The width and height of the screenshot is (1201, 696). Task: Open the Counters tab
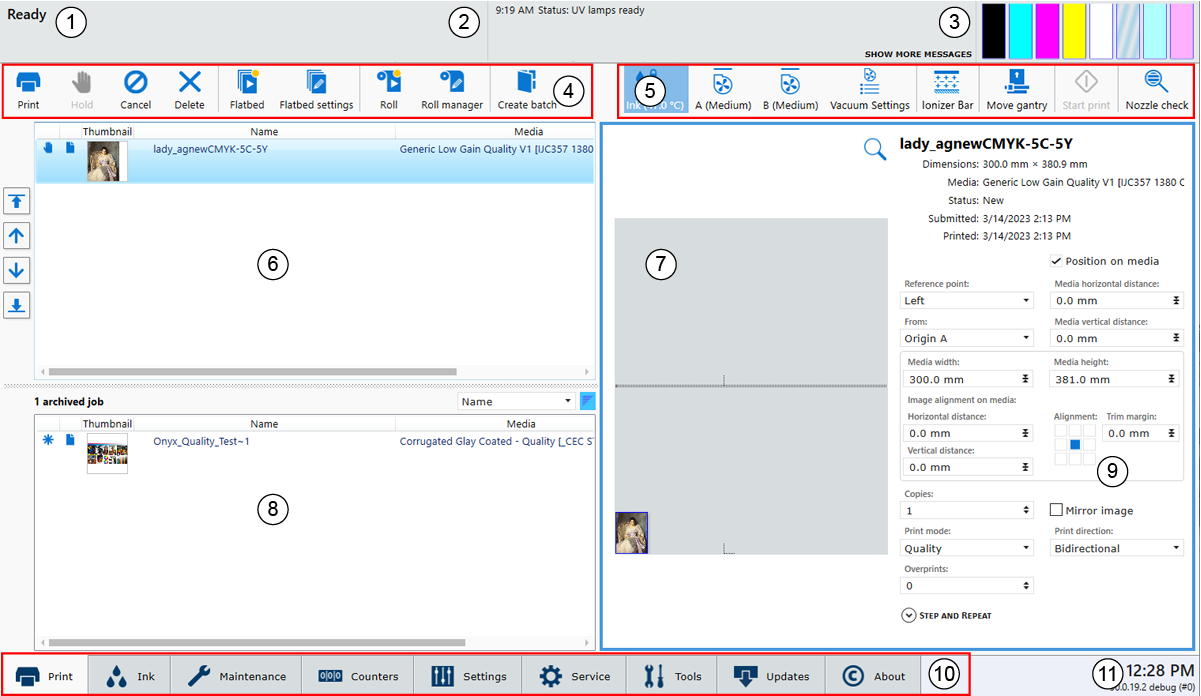358,676
